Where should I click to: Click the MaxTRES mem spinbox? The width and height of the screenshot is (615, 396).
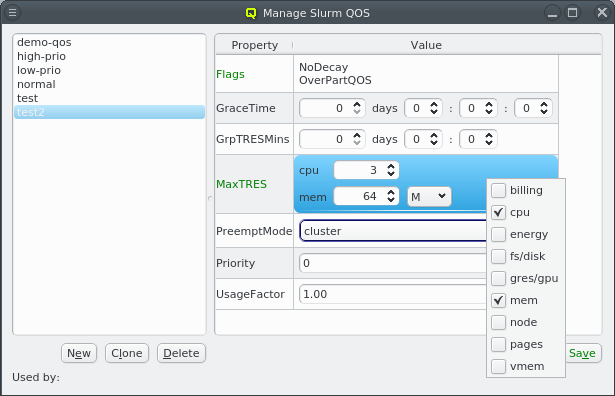pos(366,196)
